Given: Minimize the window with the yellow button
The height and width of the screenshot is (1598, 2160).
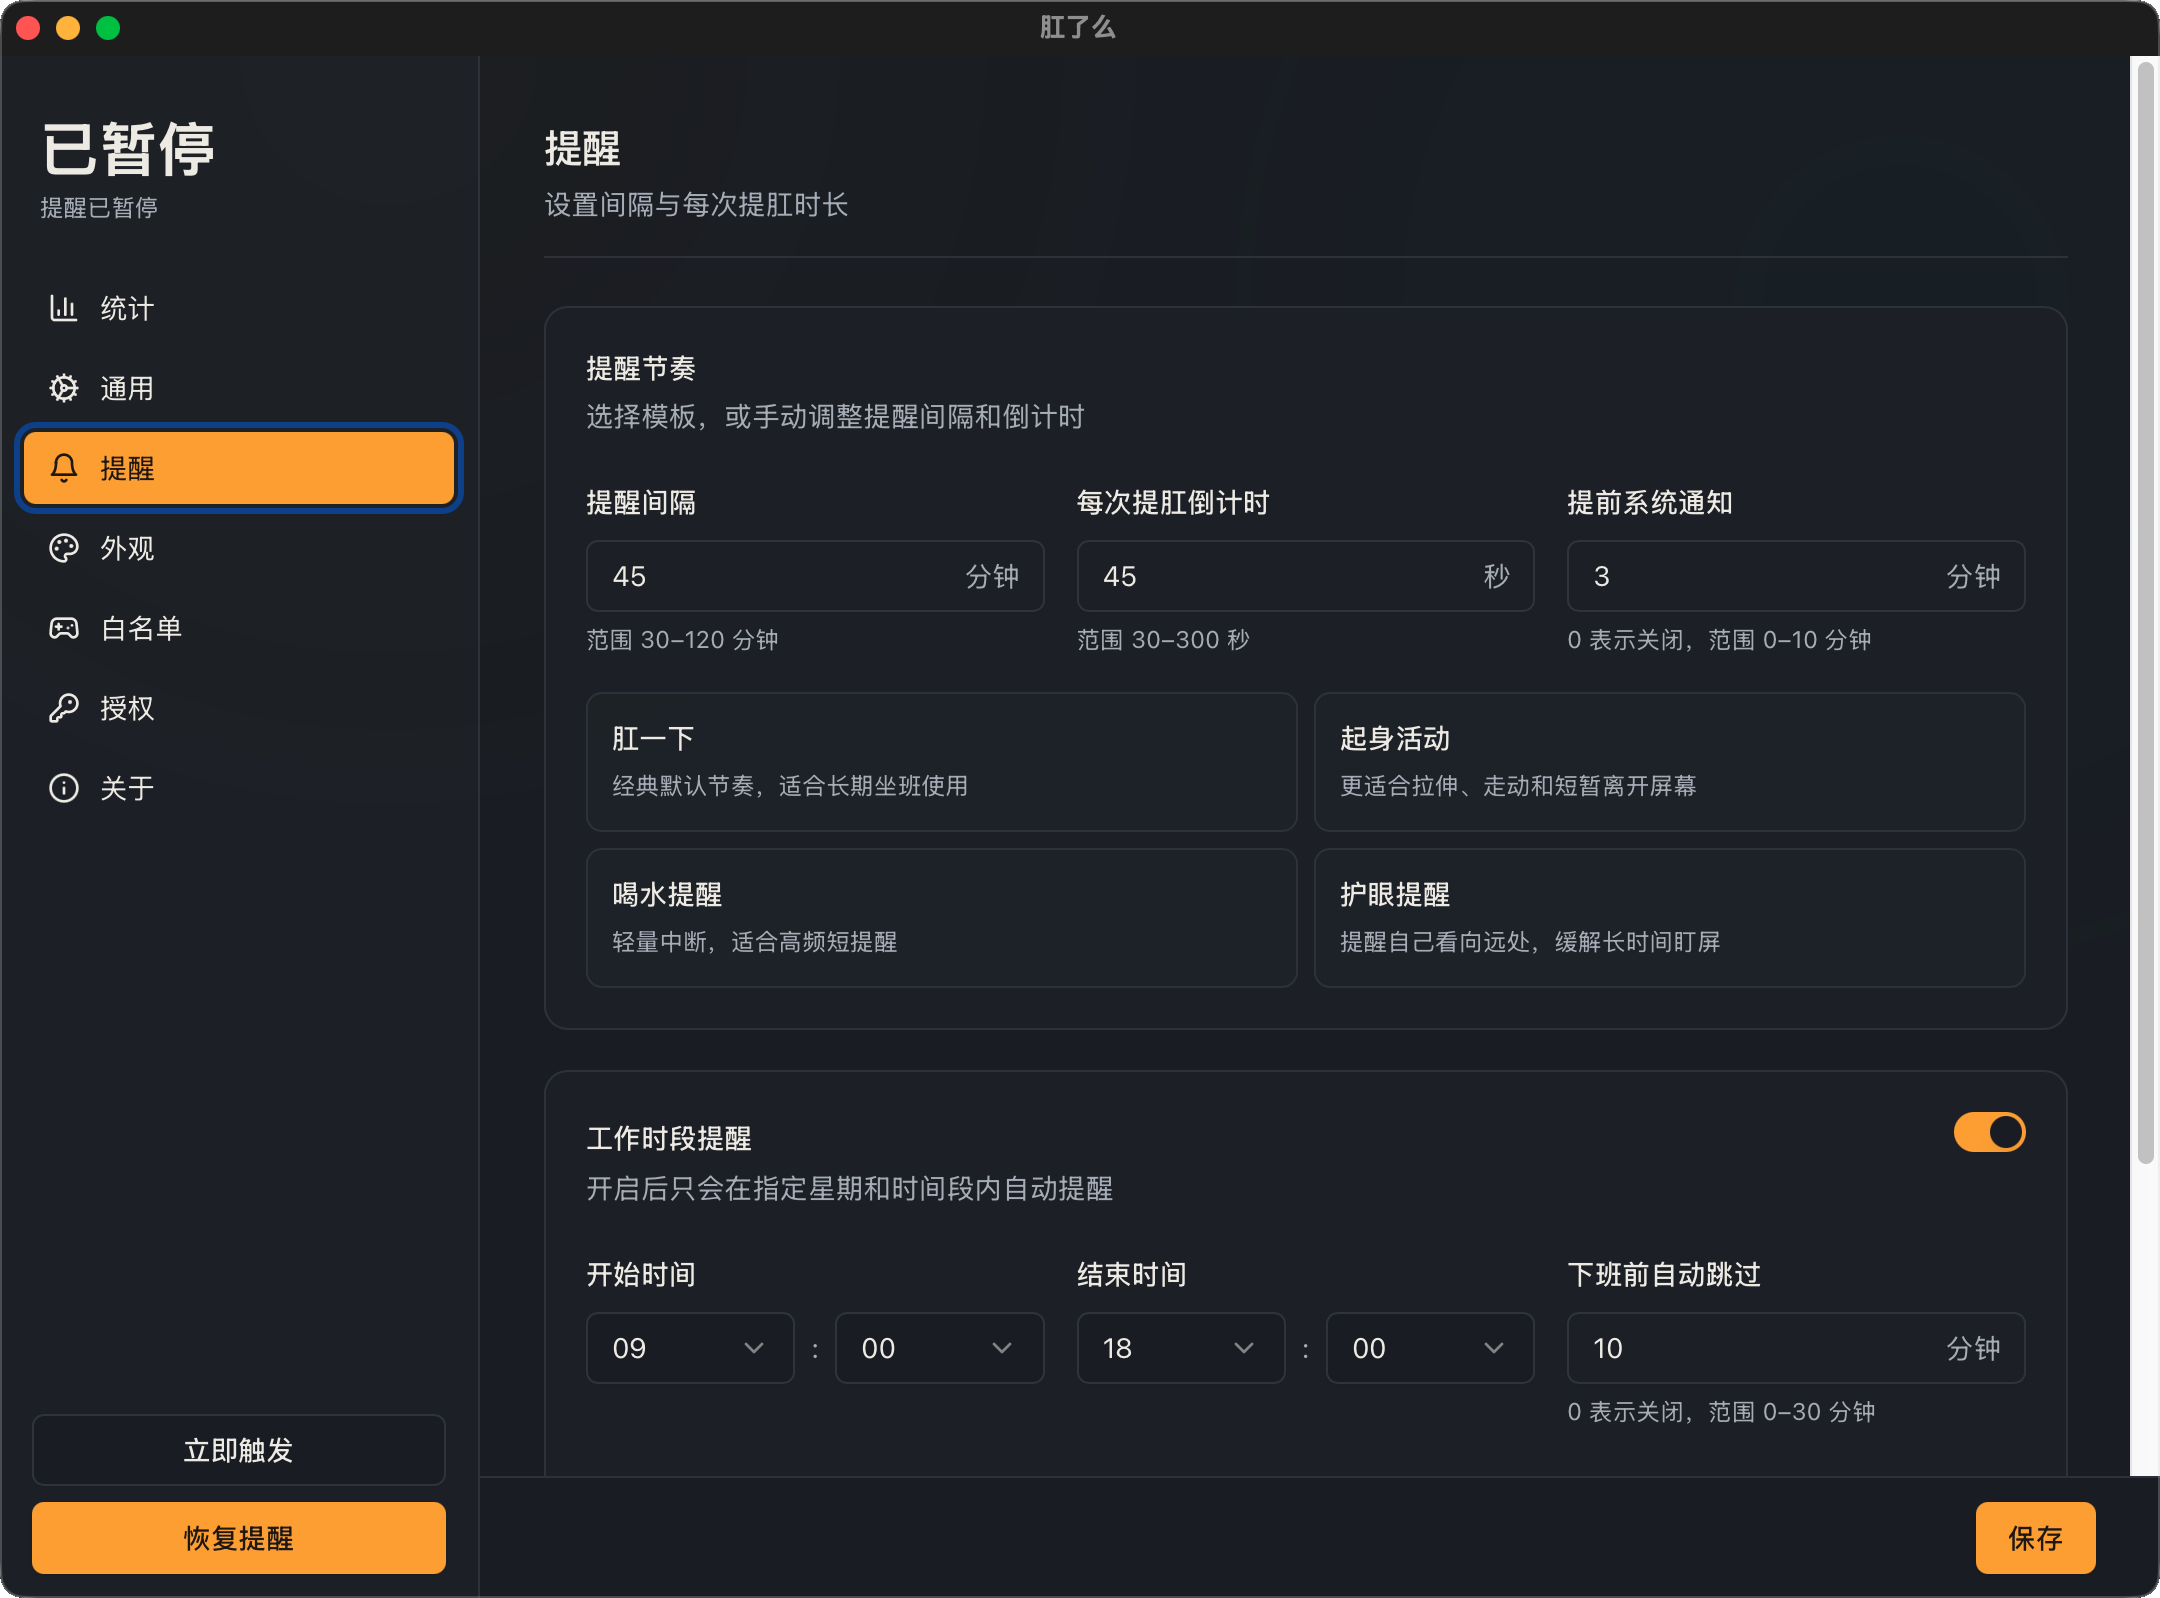Looking at the screenshot, I should [68, 28].
